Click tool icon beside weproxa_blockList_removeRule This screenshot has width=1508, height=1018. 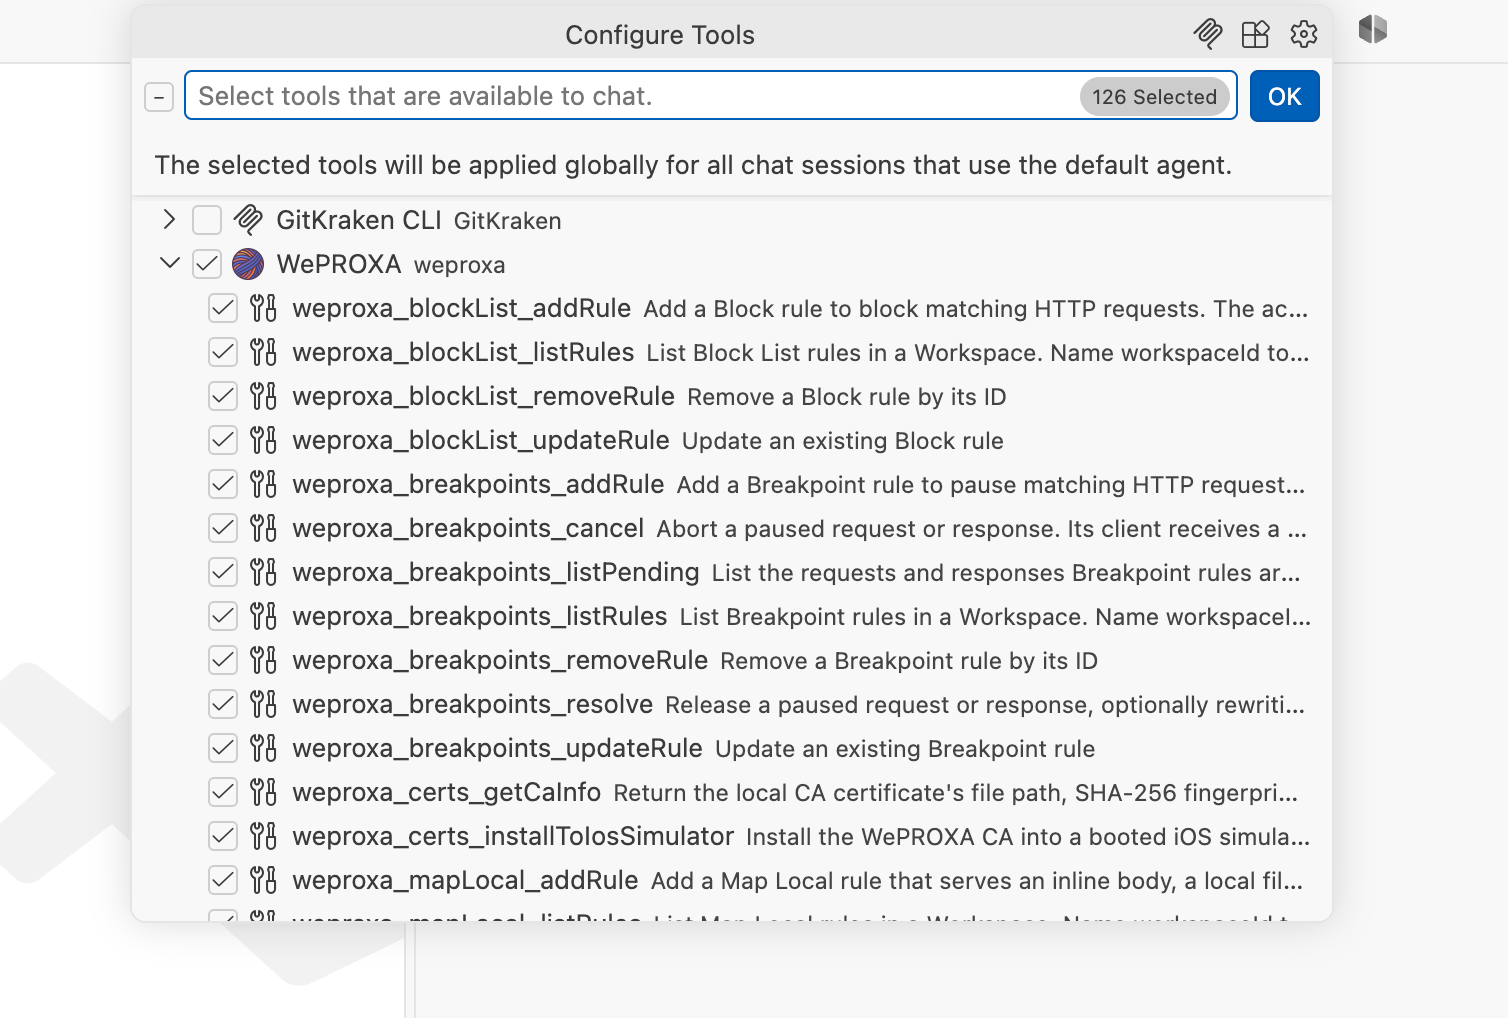[x=263, y=396]
